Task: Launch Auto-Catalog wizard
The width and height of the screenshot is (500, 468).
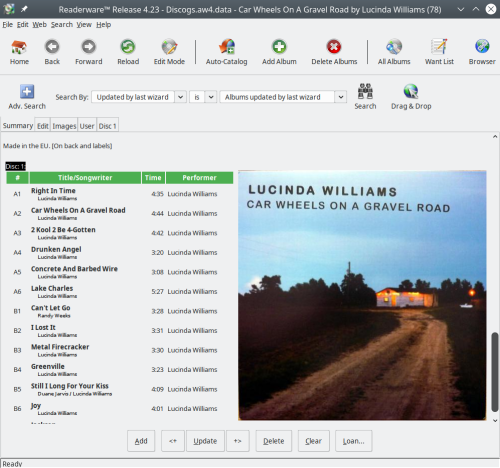Action: click(227, 52)
